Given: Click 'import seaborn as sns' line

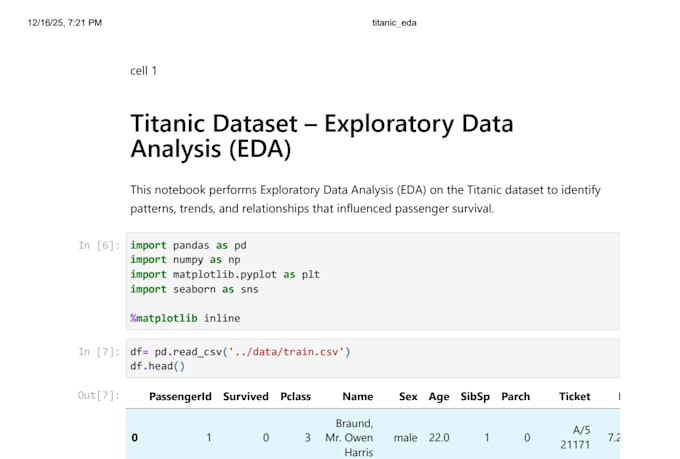Looking at the screenshot, I should tap(194, 289).
